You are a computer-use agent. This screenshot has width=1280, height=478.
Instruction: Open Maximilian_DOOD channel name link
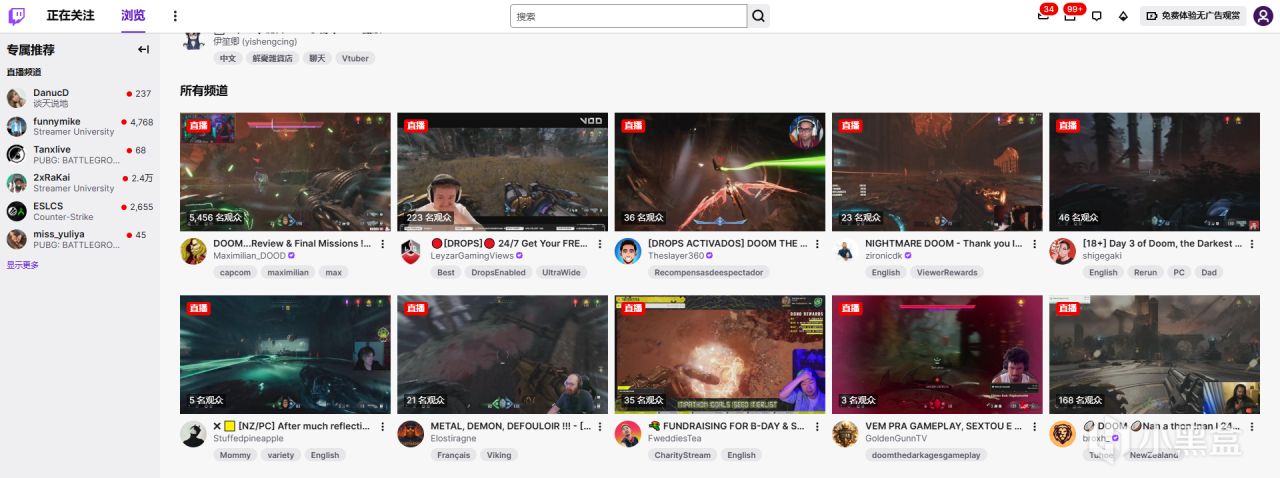tap(249, 256)
